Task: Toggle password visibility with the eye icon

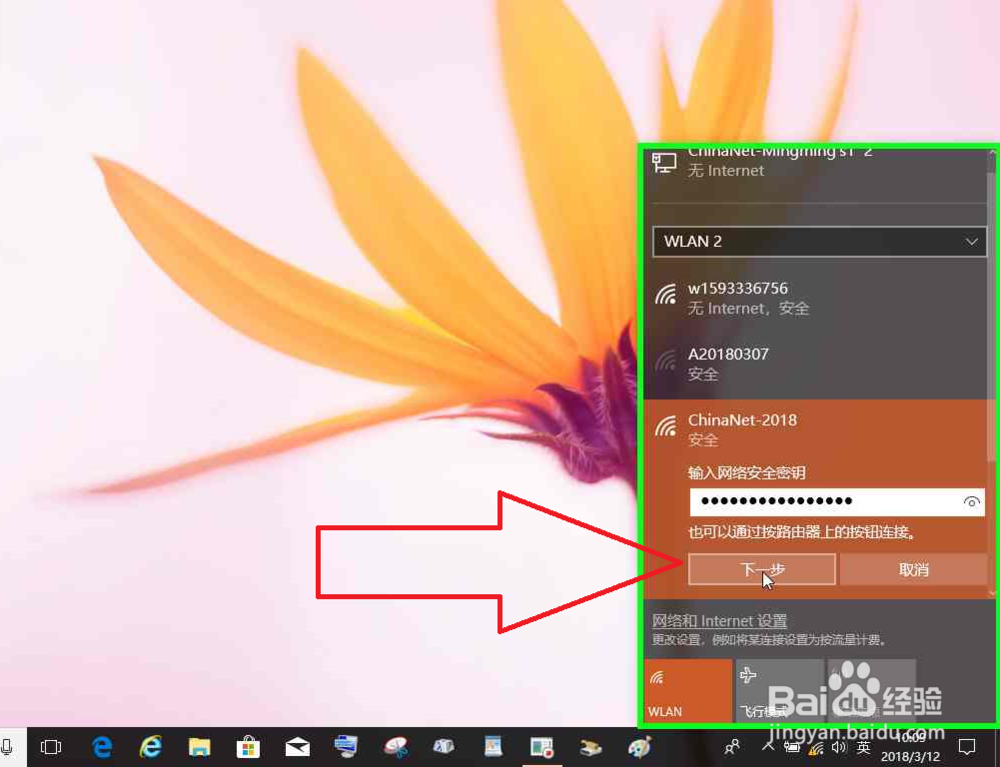Action: pyautogui.click(x=971, y=502)
